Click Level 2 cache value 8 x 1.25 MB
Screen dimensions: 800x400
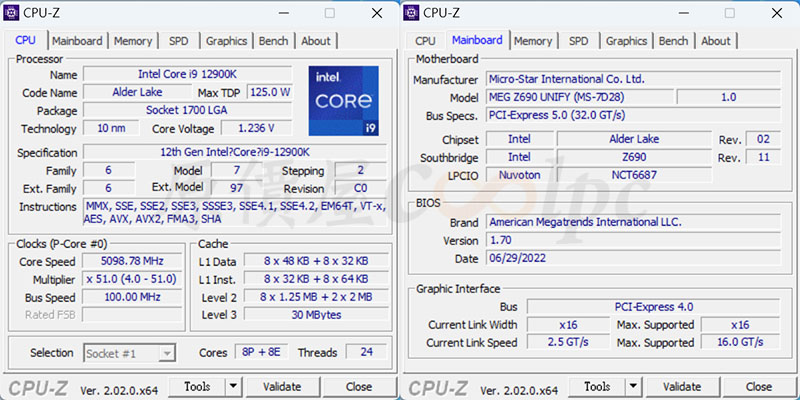click(x=316, y=297)
